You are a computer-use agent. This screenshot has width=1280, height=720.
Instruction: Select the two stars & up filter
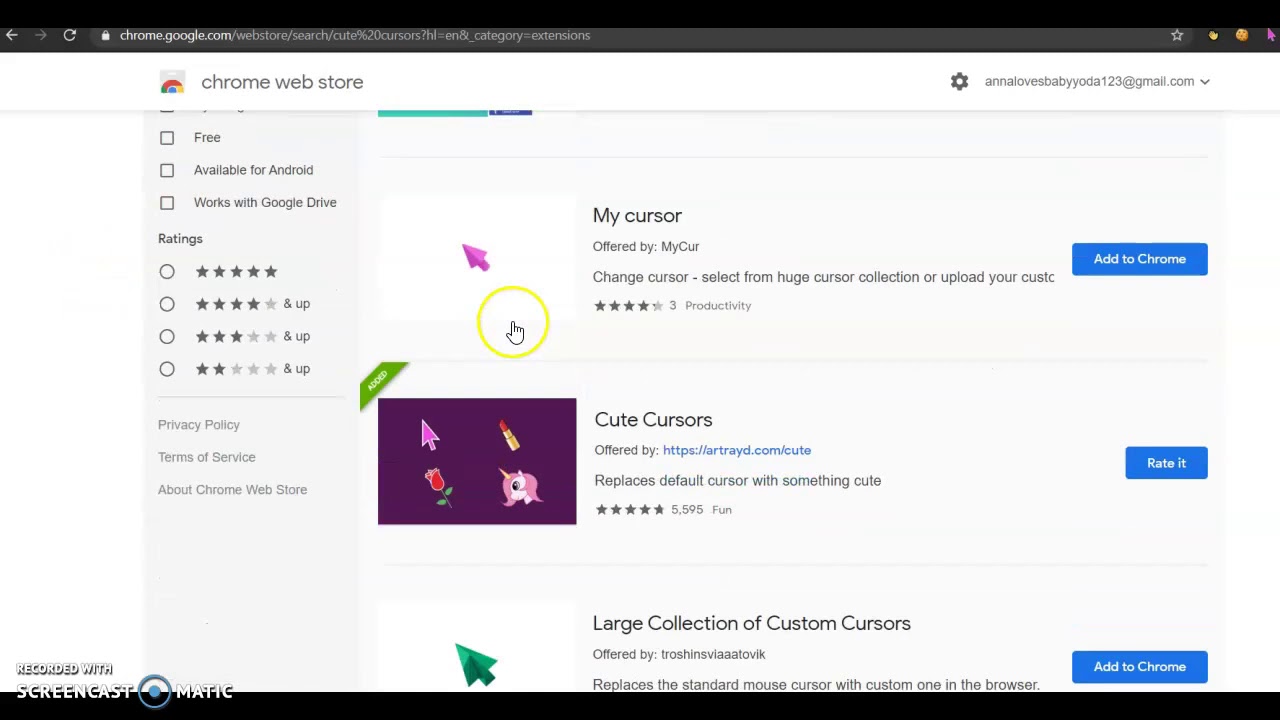click(x=167, y=369)
